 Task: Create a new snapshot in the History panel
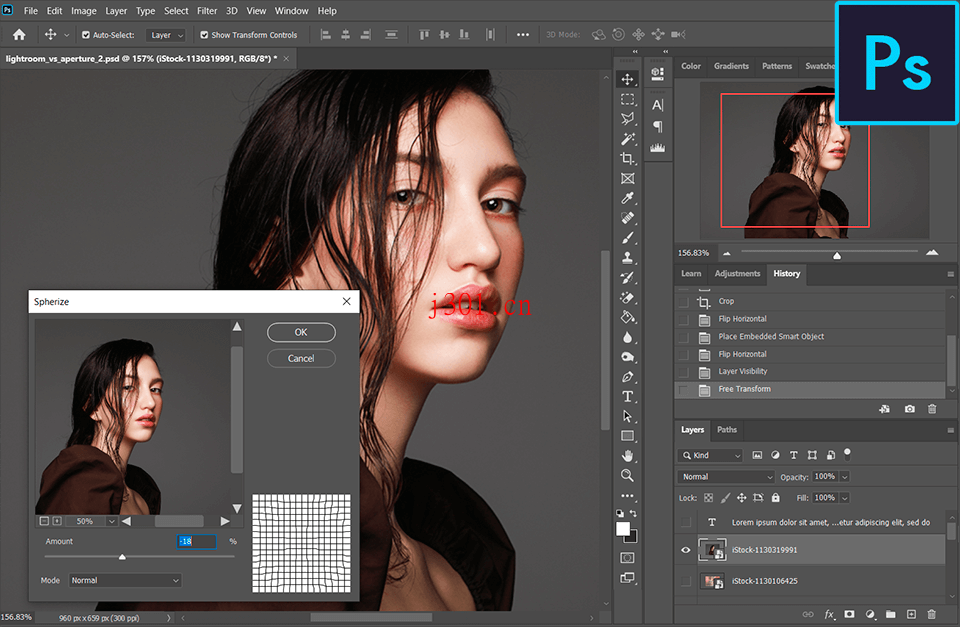(x=908, y=409)
